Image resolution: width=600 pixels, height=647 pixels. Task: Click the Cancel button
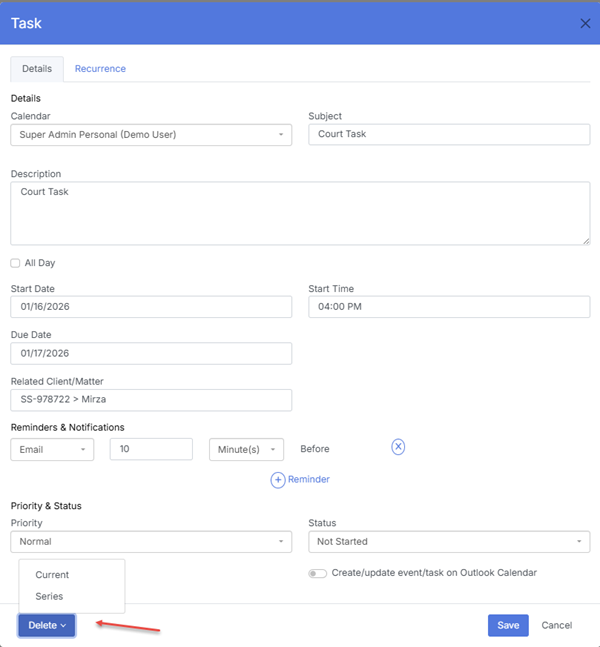pos(556,625)
